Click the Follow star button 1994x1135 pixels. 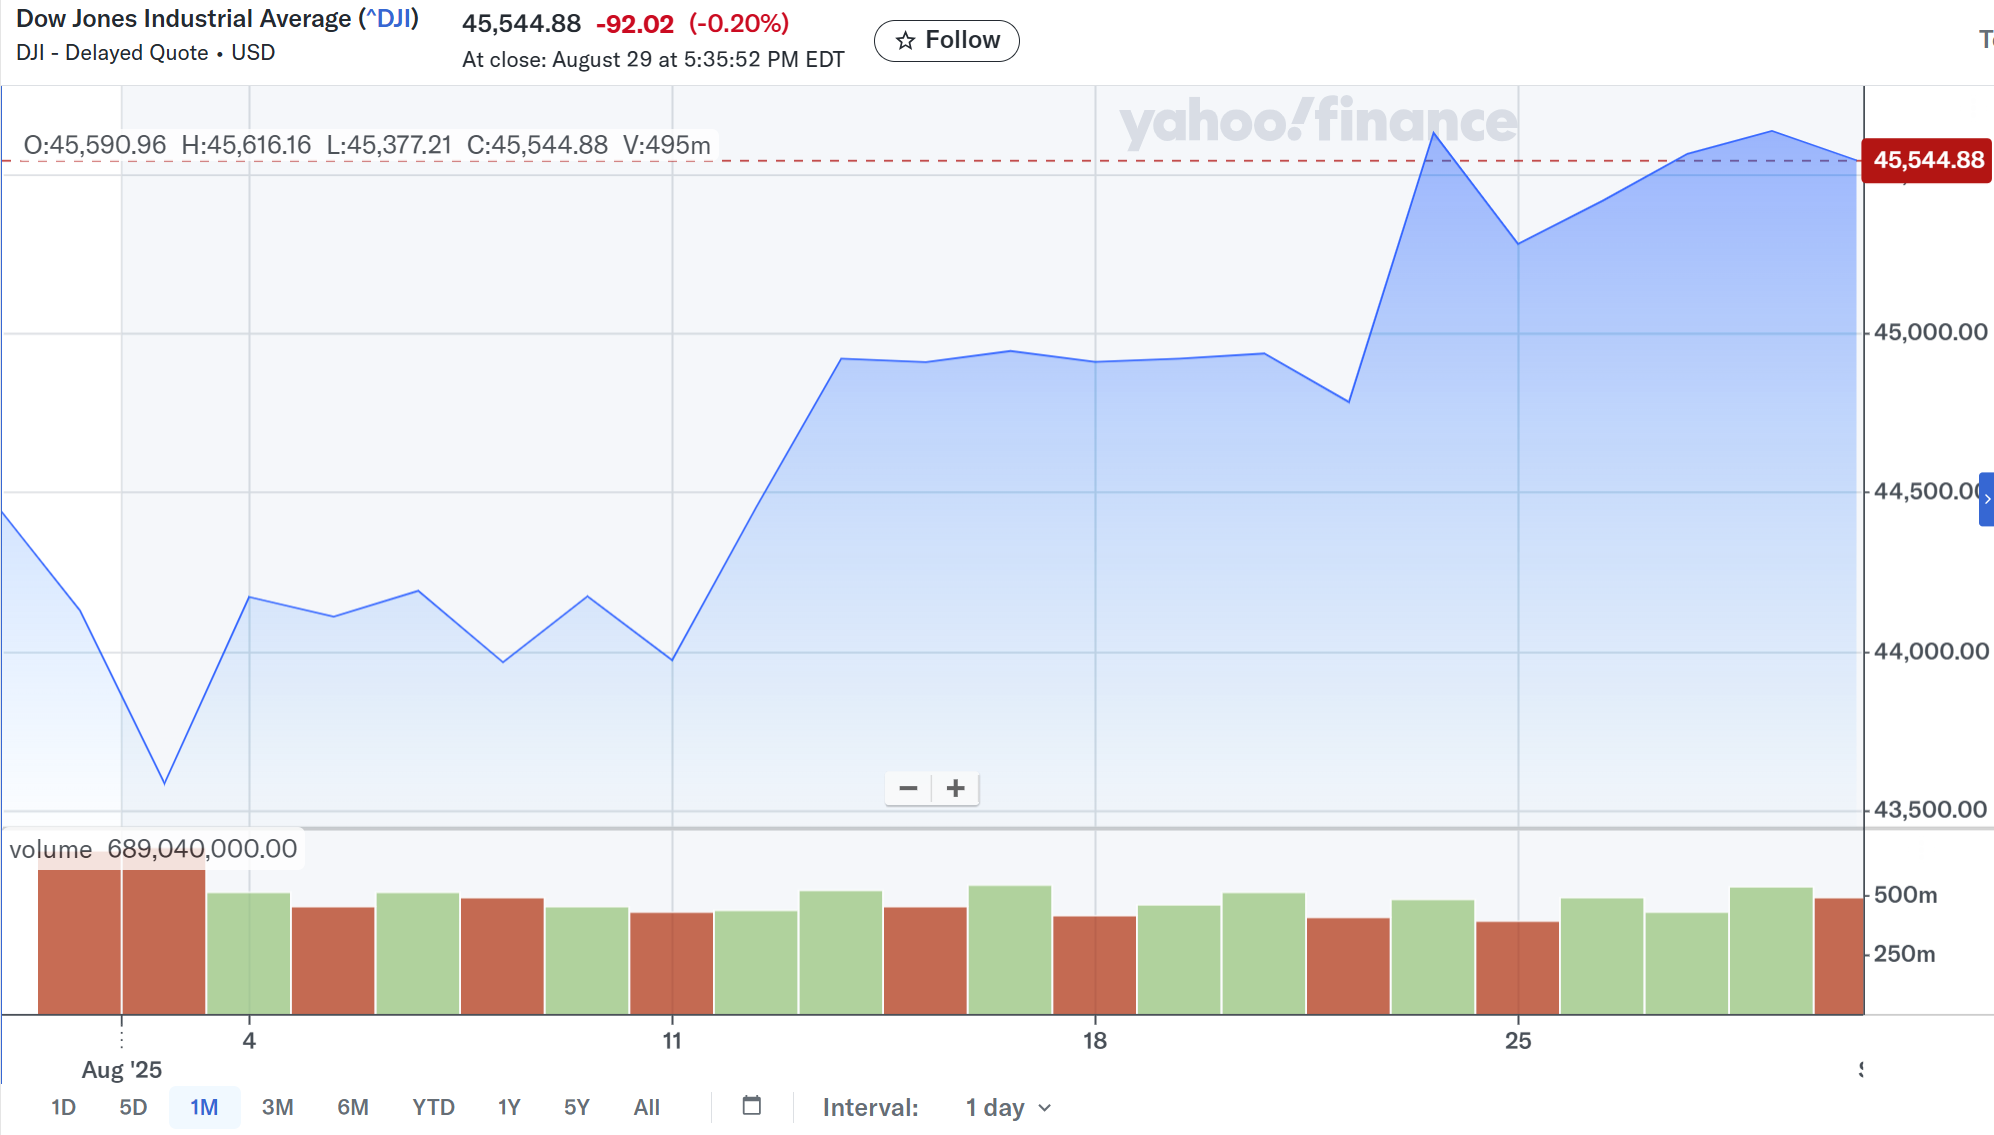946,41
